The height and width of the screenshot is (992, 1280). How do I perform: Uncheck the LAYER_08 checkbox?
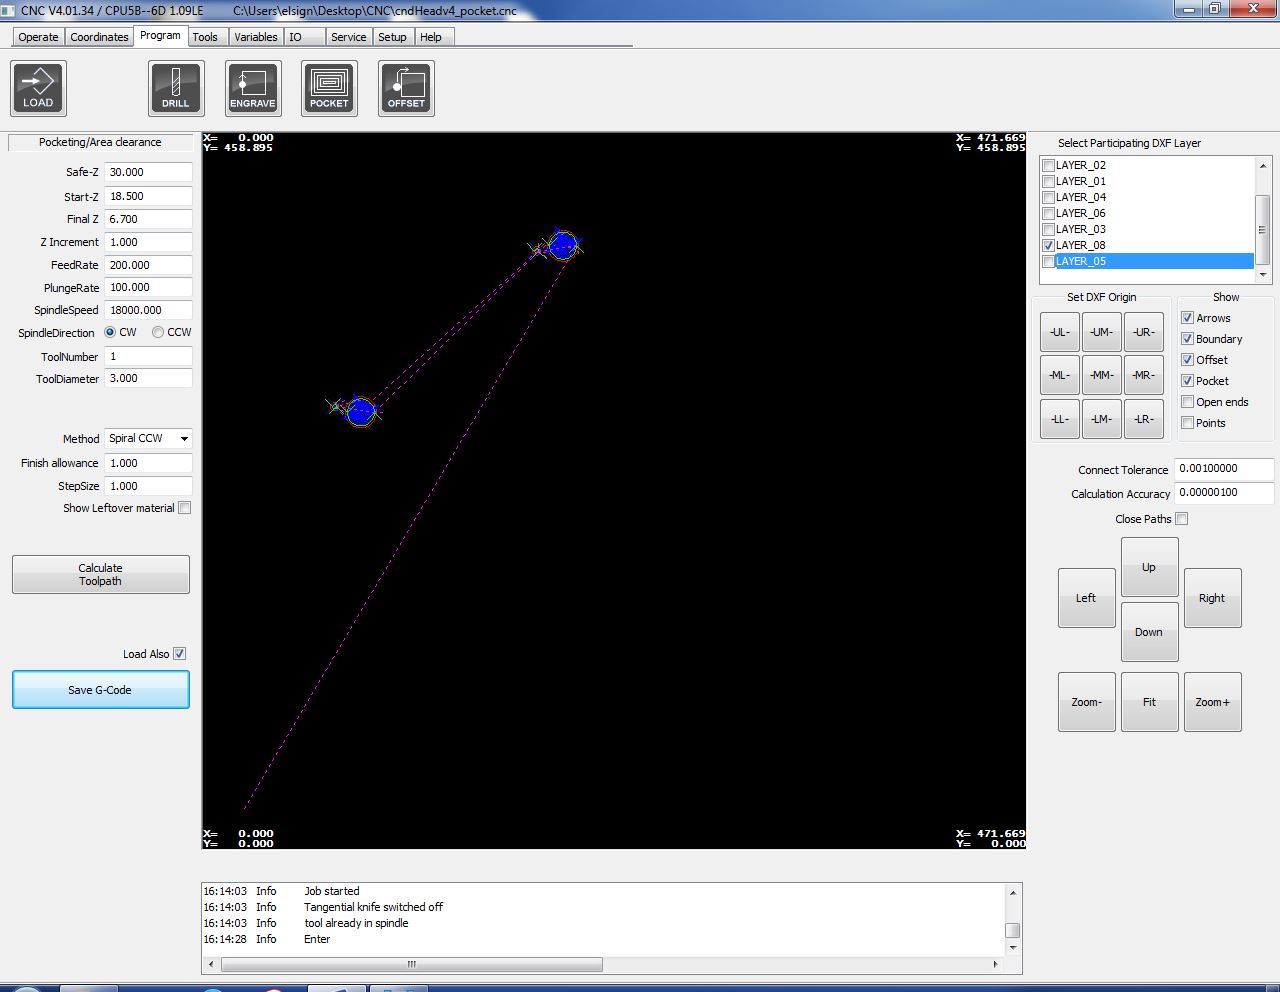(1048, 245)
